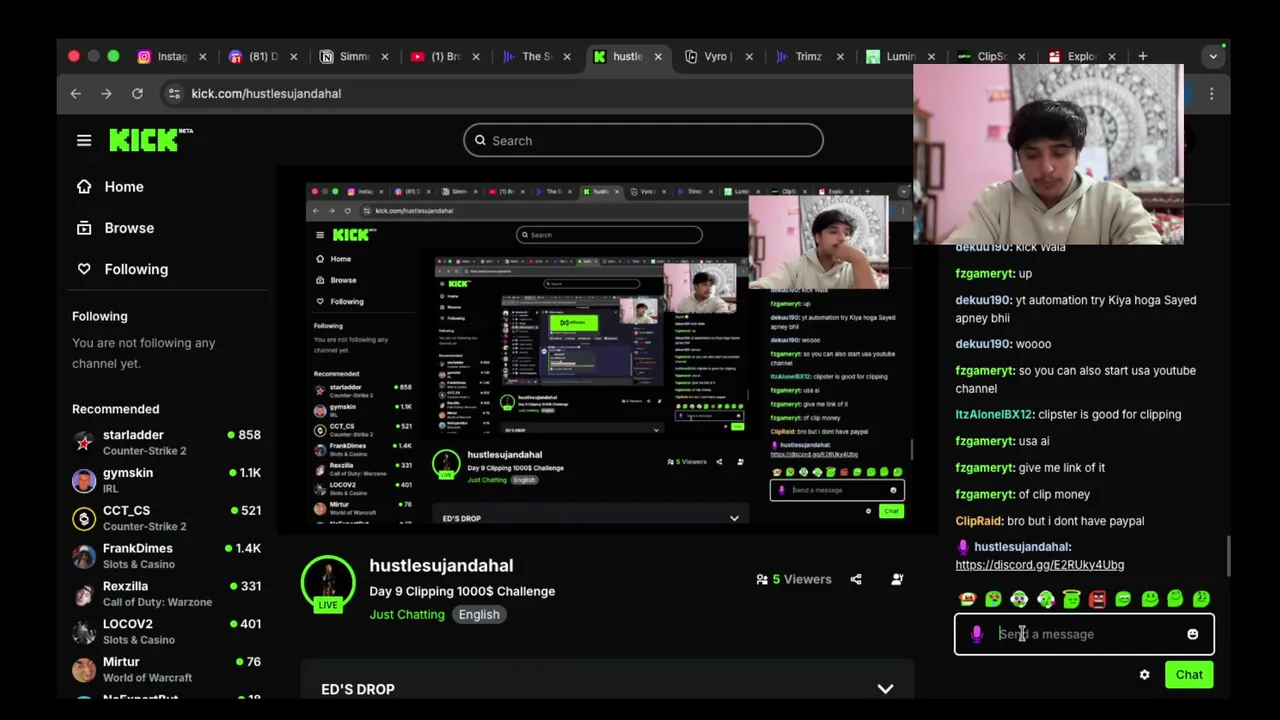Click the site info icon in address bar
The image size is (1280, 720).
pos(174,94)
